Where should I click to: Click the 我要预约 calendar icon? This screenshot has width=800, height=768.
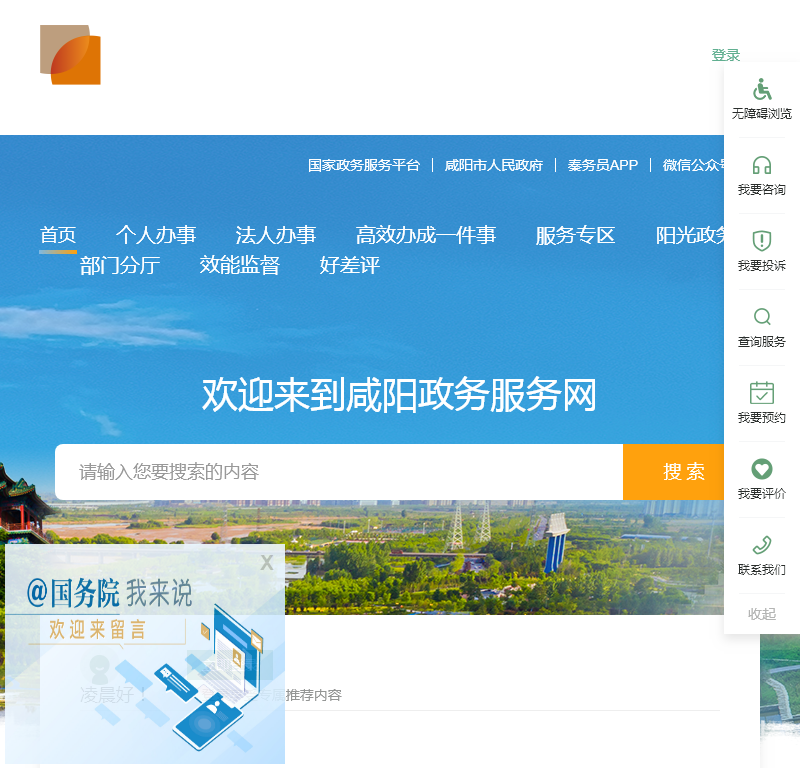pos(762,392)
